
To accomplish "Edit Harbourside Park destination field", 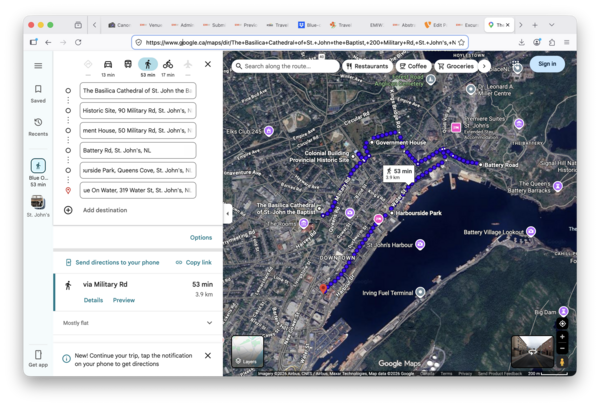I will click(x=138, y=170).
